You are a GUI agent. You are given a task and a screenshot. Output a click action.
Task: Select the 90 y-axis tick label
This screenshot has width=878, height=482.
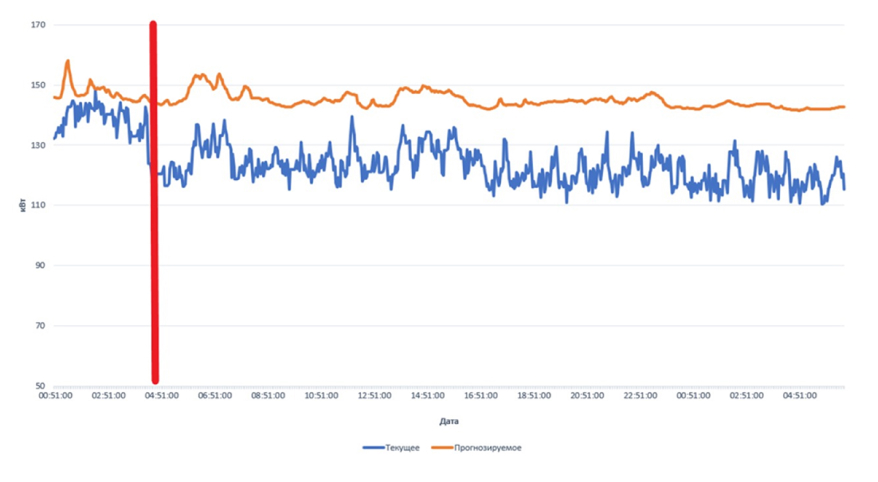click(x=41, y=265)
